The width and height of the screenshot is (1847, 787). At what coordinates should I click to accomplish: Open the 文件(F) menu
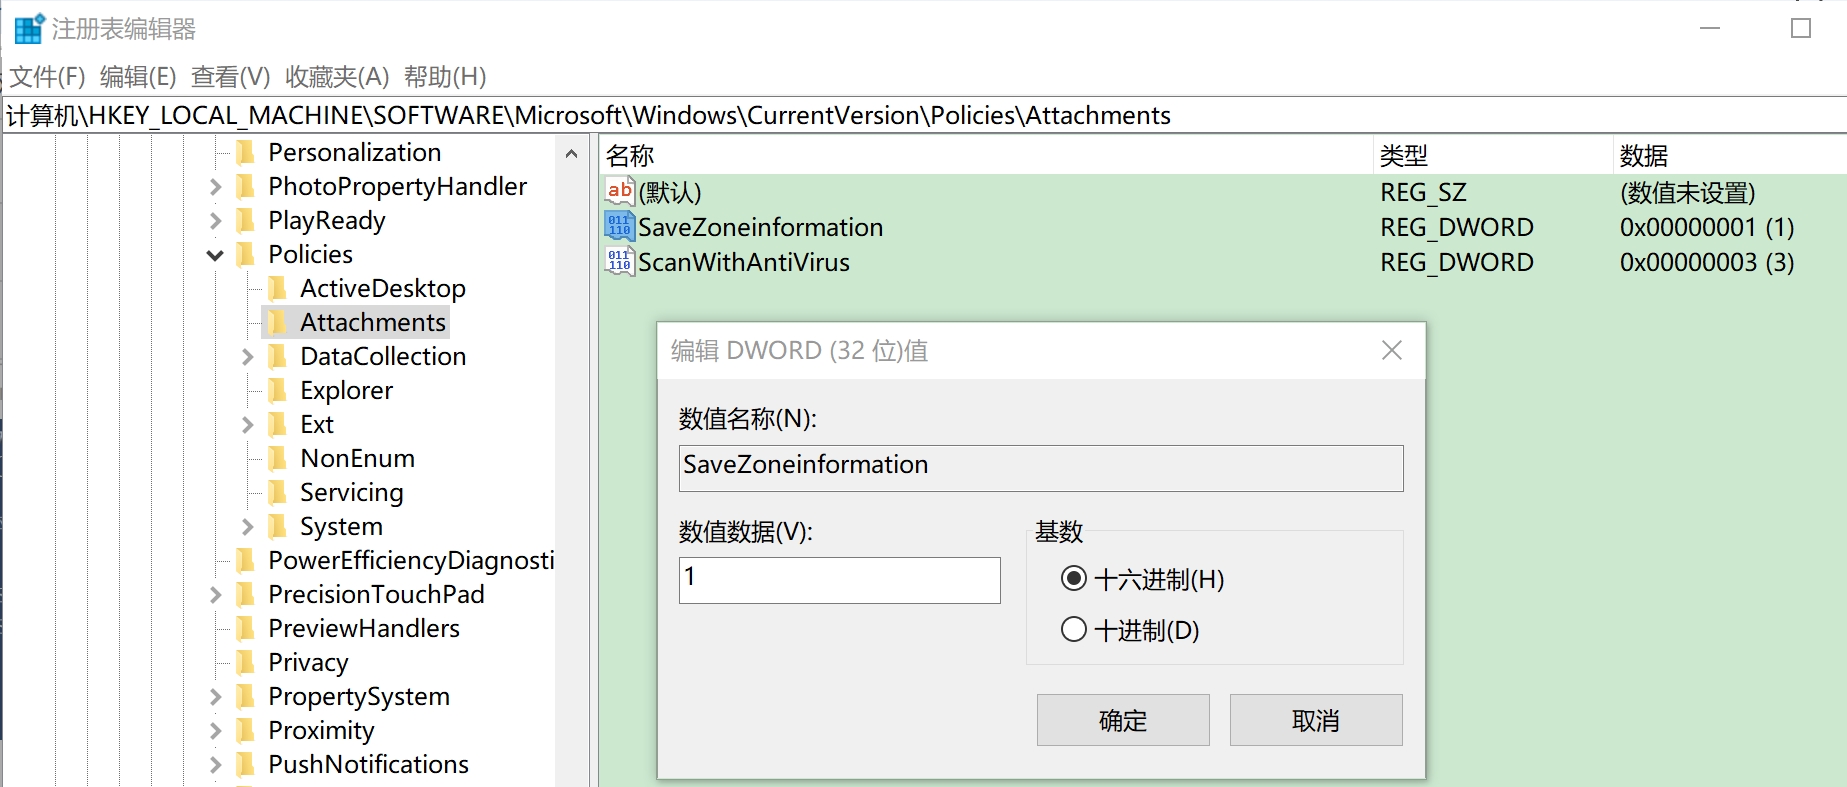(47, 77)
